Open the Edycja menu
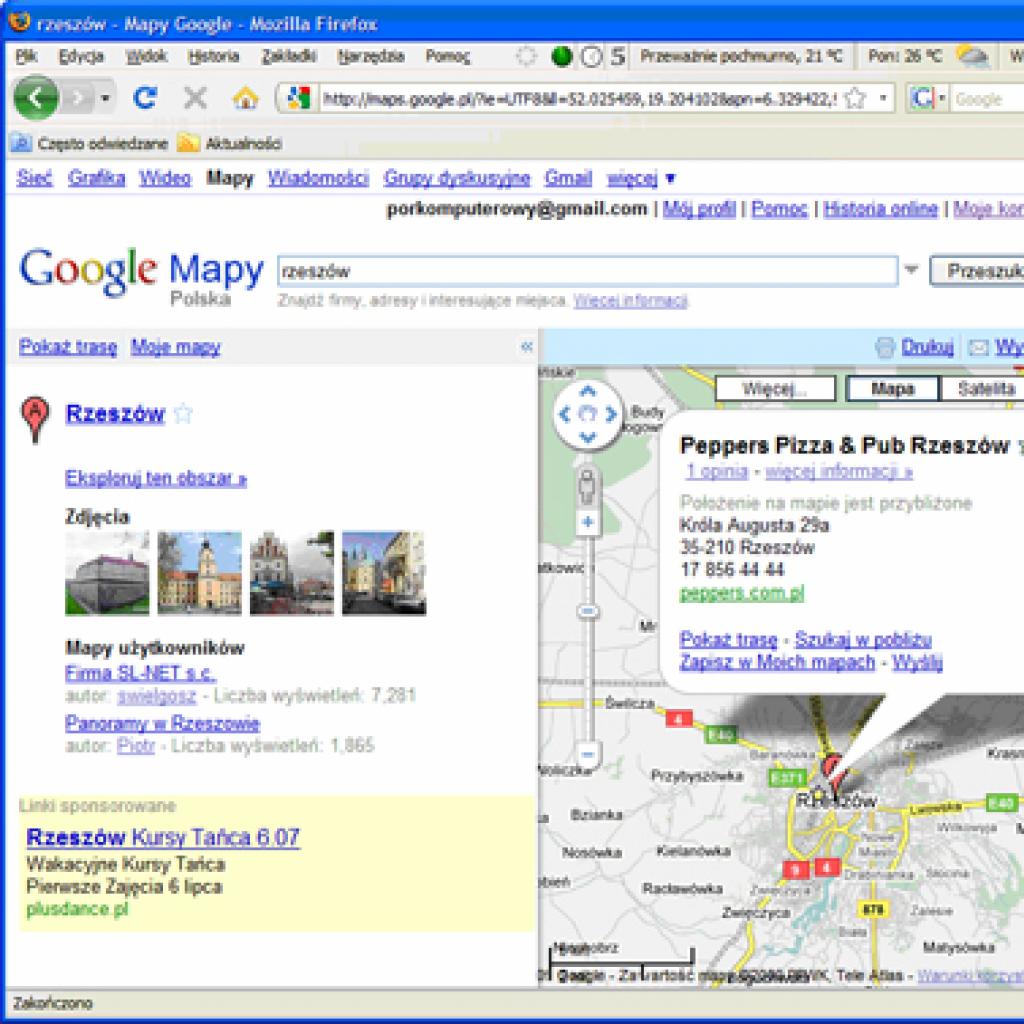Screen dimensions: 1024x1024 (81, 56)
